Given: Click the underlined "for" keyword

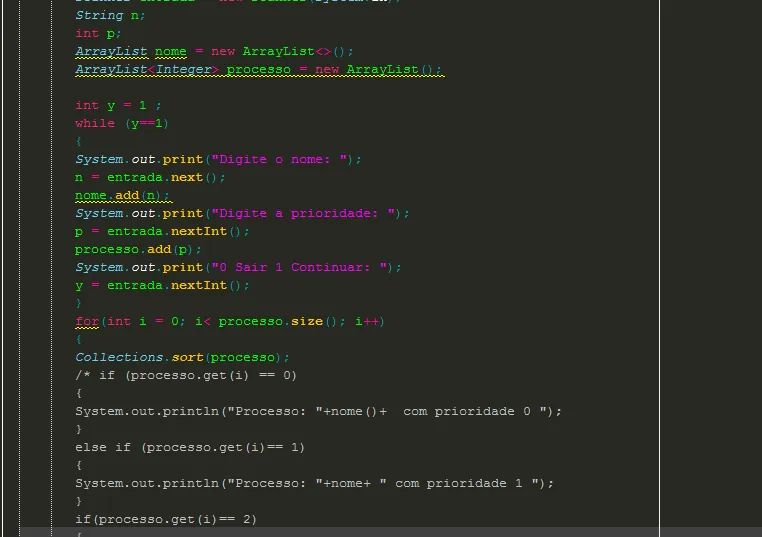Looking at the screenshot, I should coord(87,321).
